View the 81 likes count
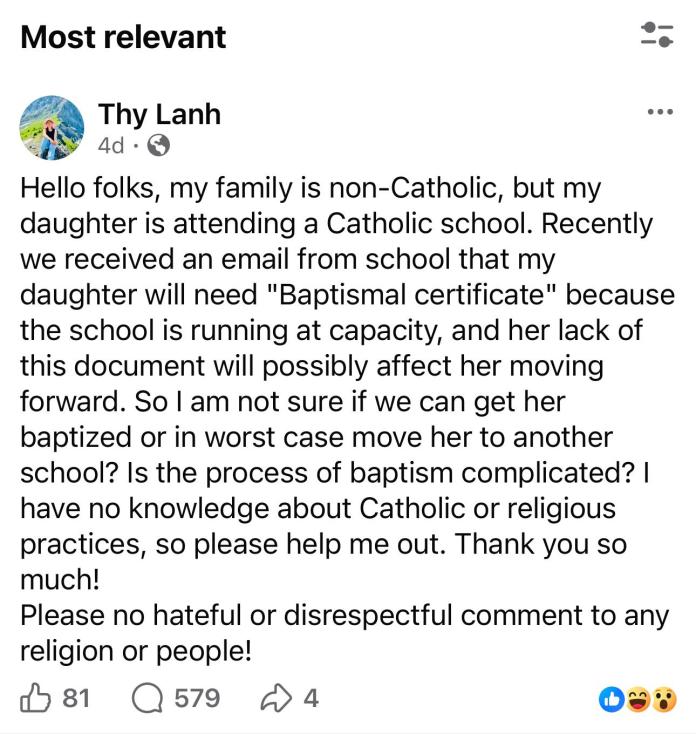The image size is (696, 734). point(76,697)
